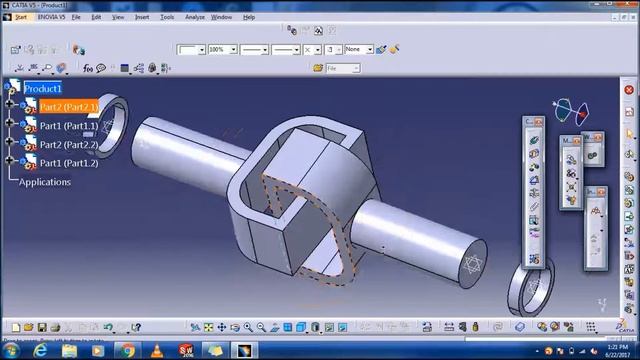Click the Windows Start orb

11,350
